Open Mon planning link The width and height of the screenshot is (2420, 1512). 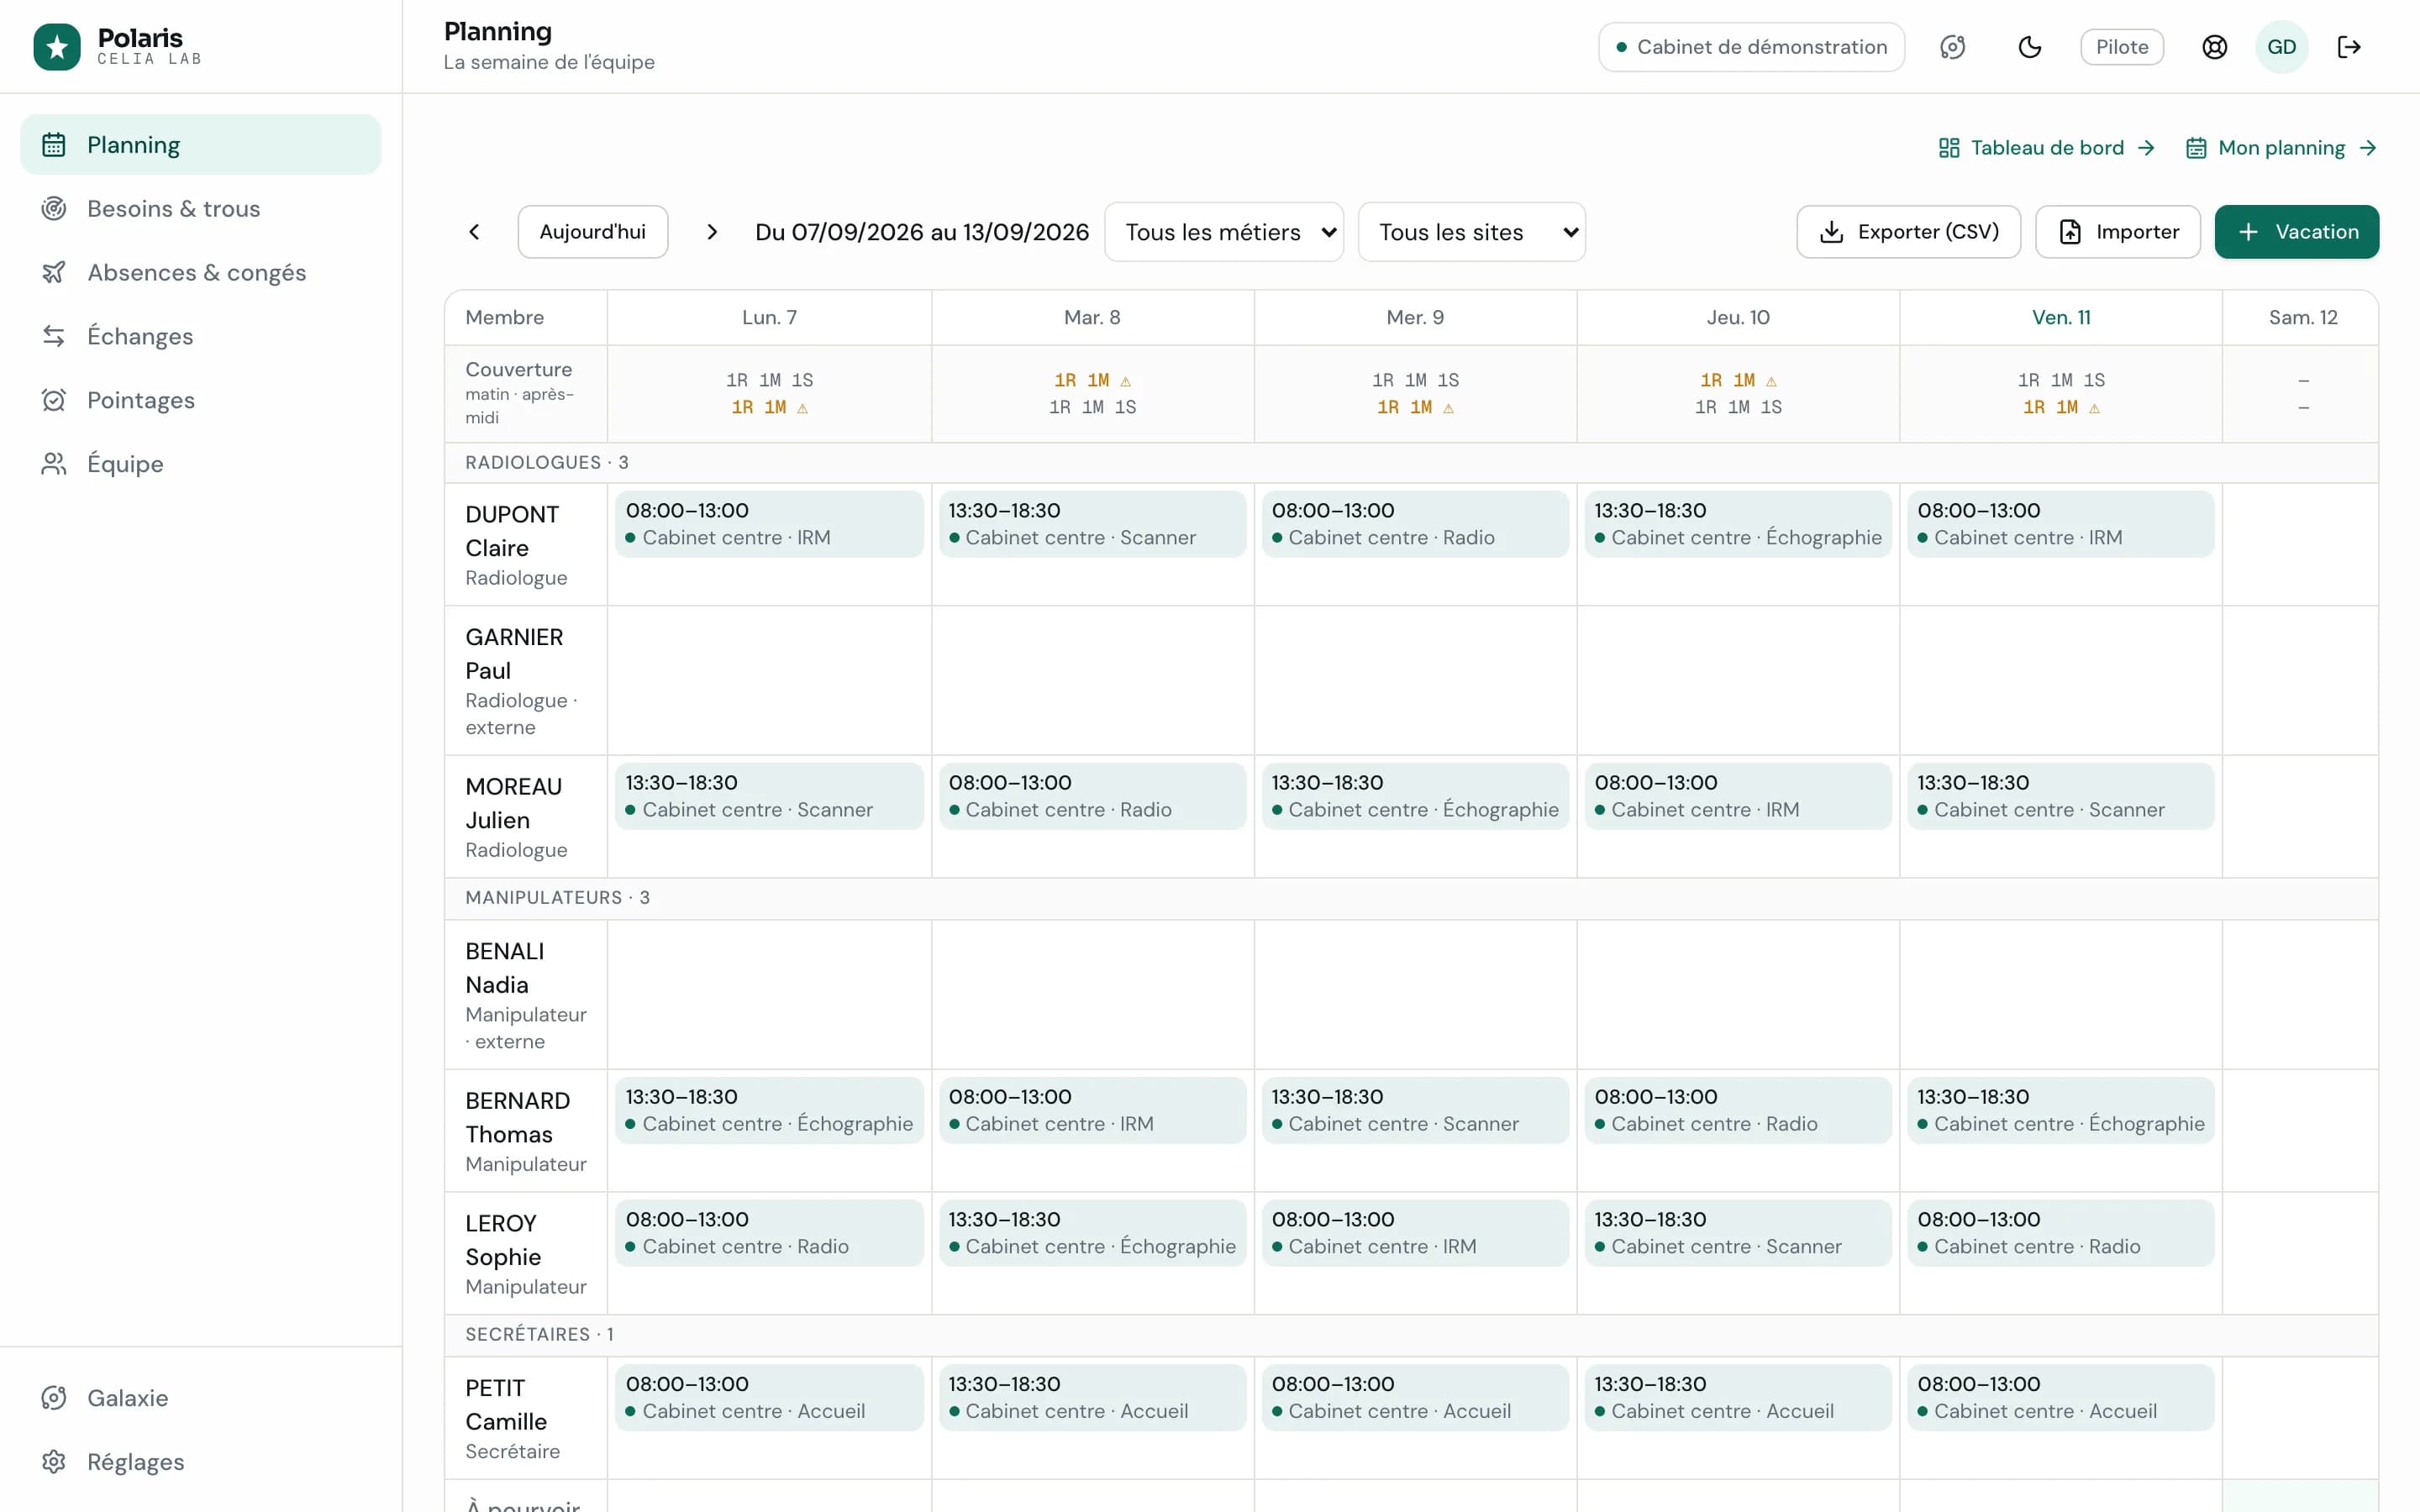(x=2281, y=148)
